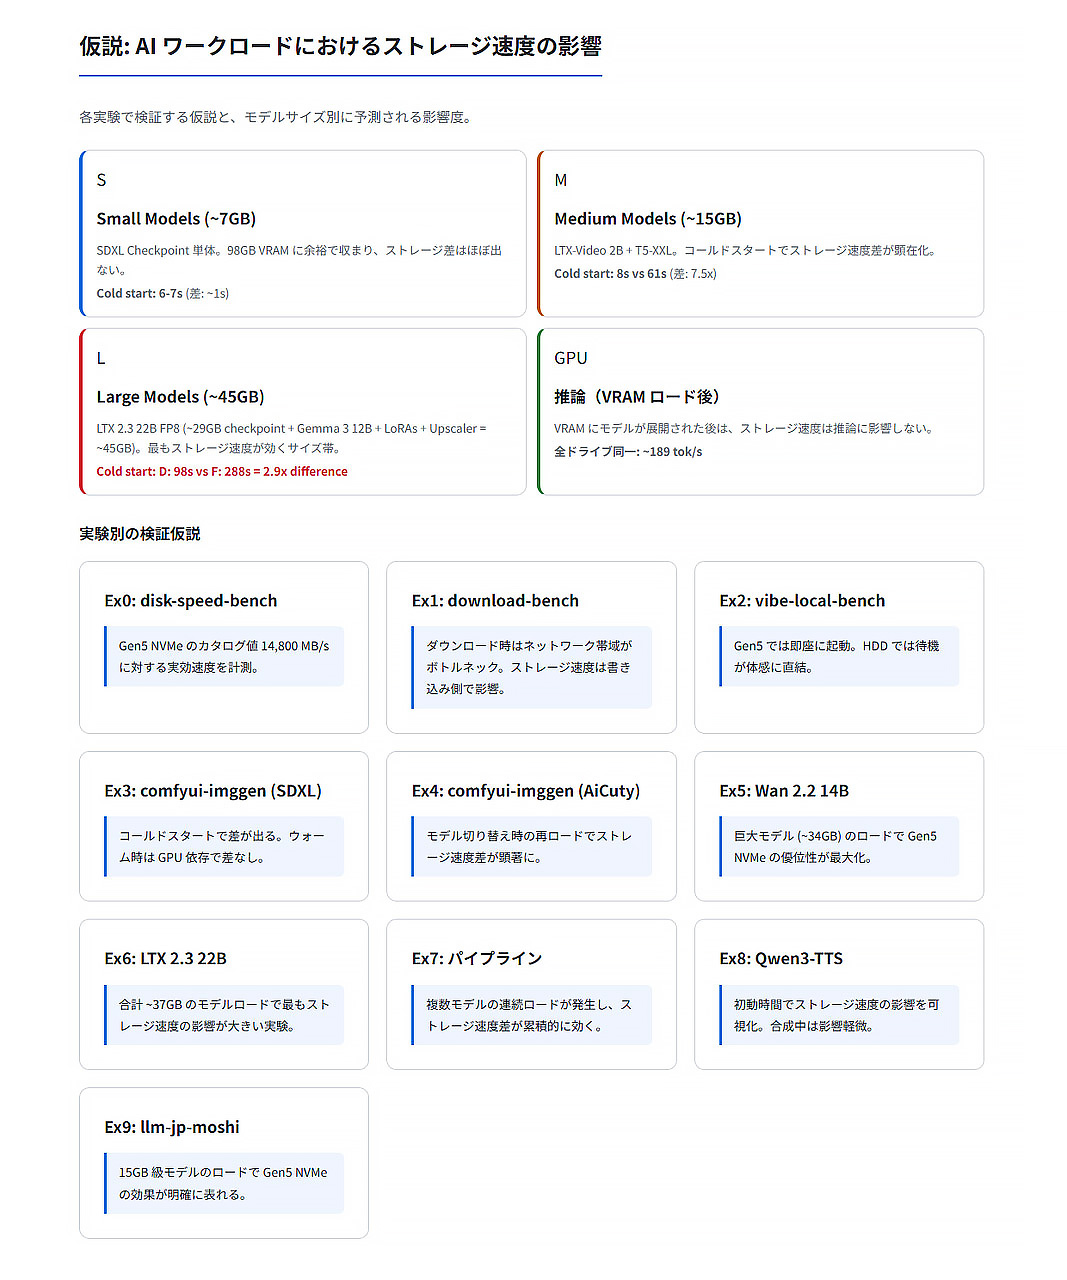The height and width of the screenshot is (1280, 1067).
Task: Click the M label badge
Action: coord(560,180)
